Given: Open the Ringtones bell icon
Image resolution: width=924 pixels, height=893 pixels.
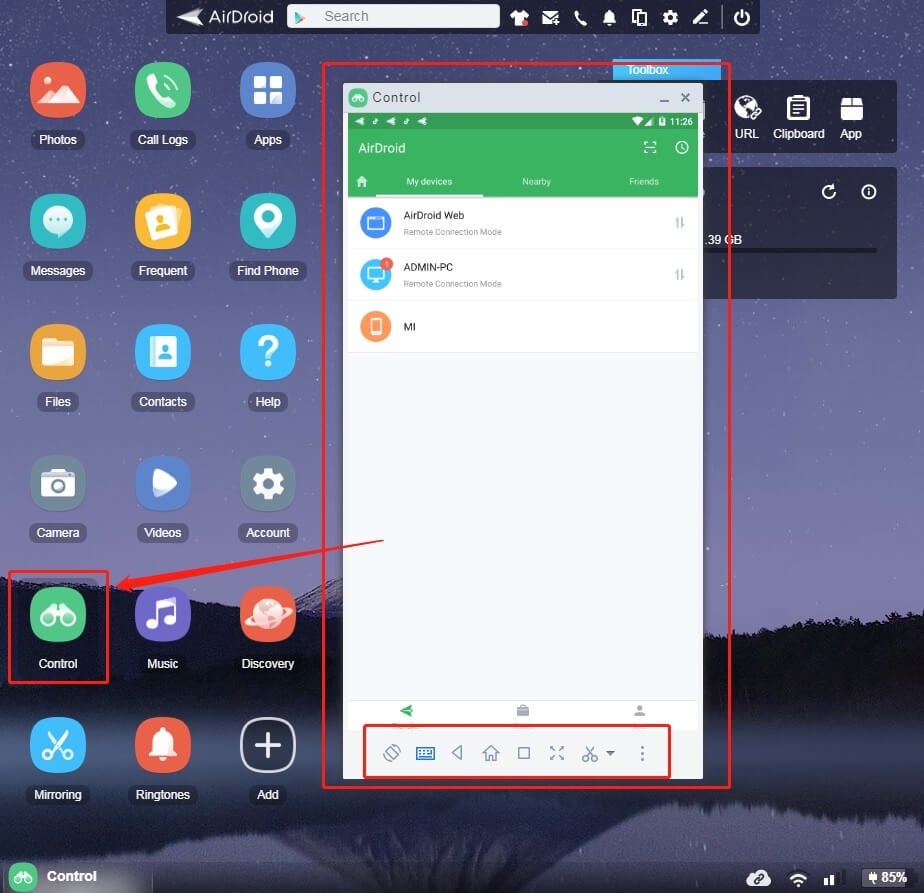Looking at the screenshot, I should (x=163, y=745).
